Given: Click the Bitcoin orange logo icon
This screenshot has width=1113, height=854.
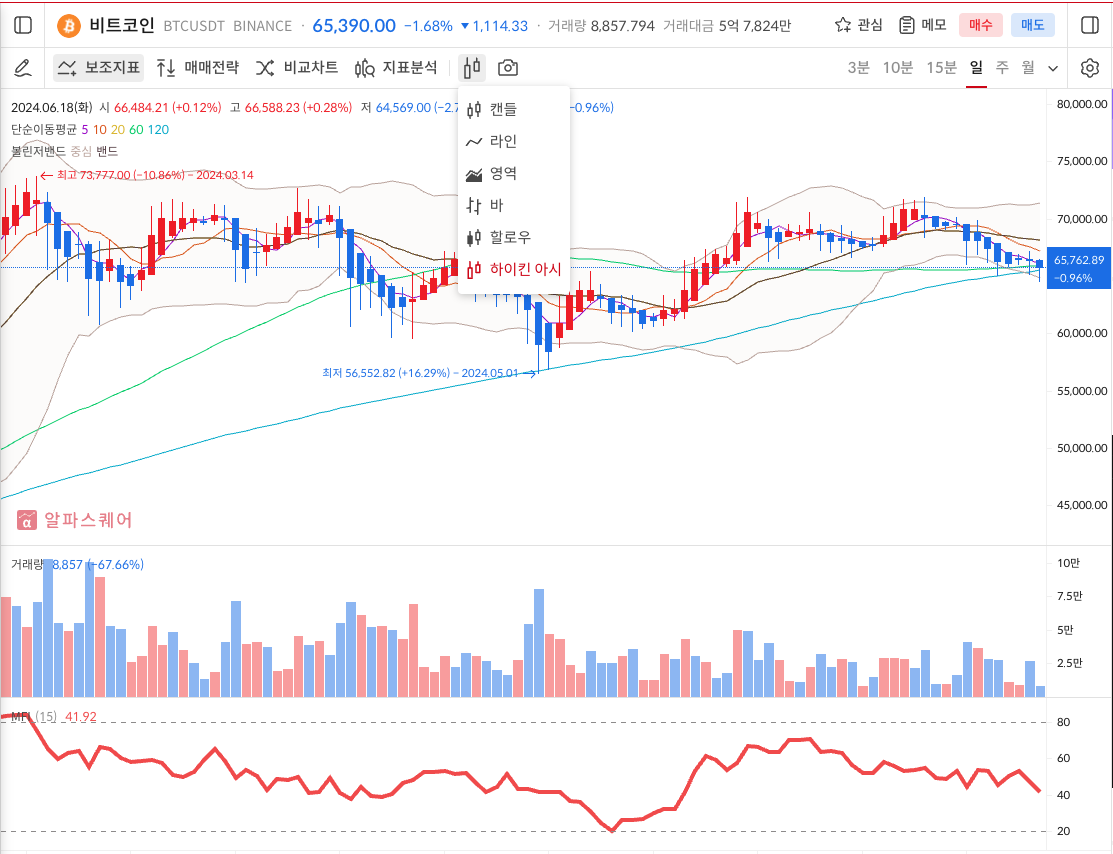Looking at the screenshot, I should pyautogui.click(x=69, y=26).
